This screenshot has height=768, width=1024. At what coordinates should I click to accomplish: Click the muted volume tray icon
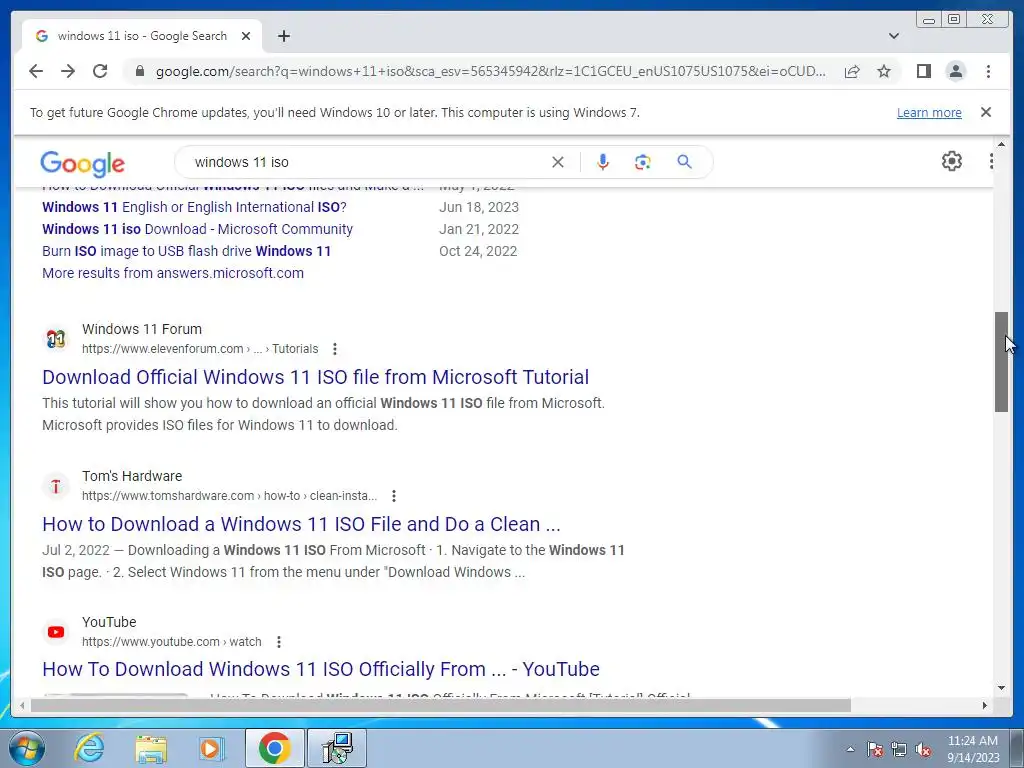(923, 750)
